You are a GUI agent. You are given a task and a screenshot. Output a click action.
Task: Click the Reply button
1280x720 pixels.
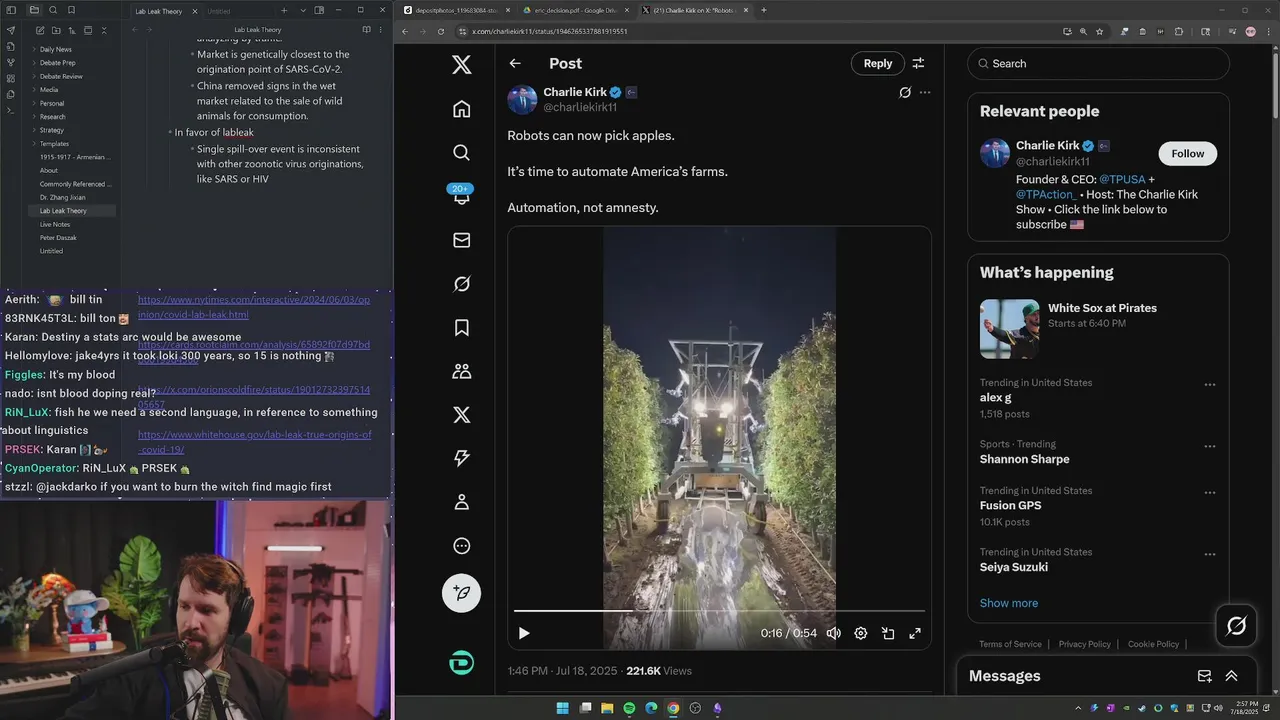(x=878, y=63)
